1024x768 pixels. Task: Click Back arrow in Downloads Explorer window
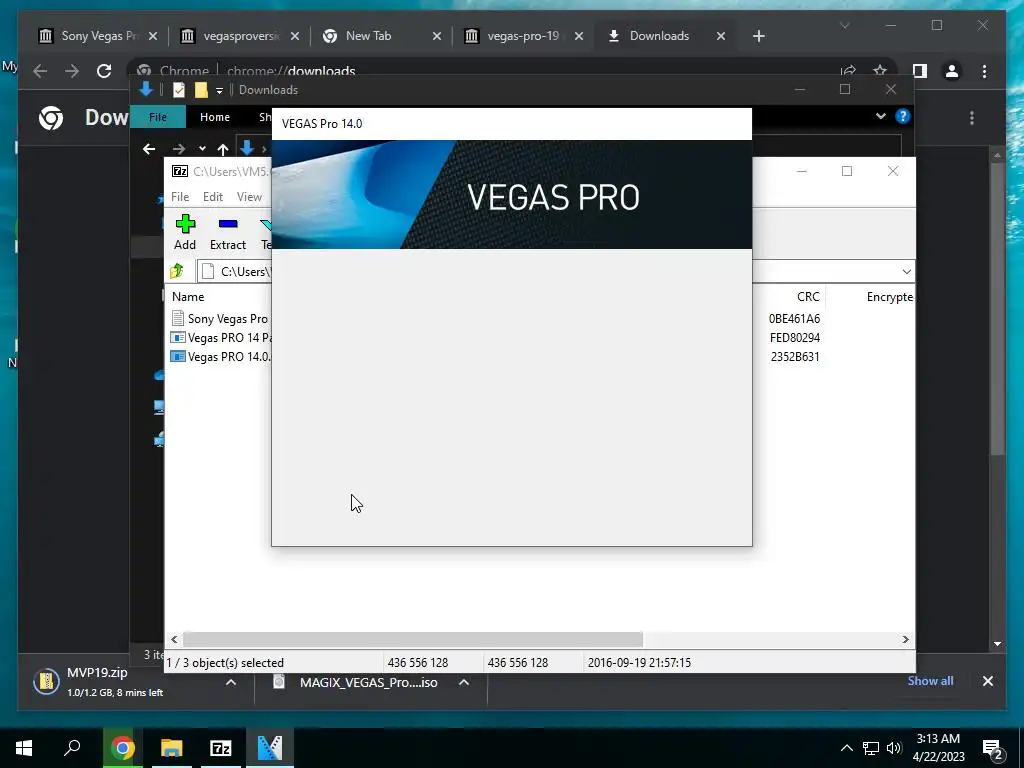(149, 149)
